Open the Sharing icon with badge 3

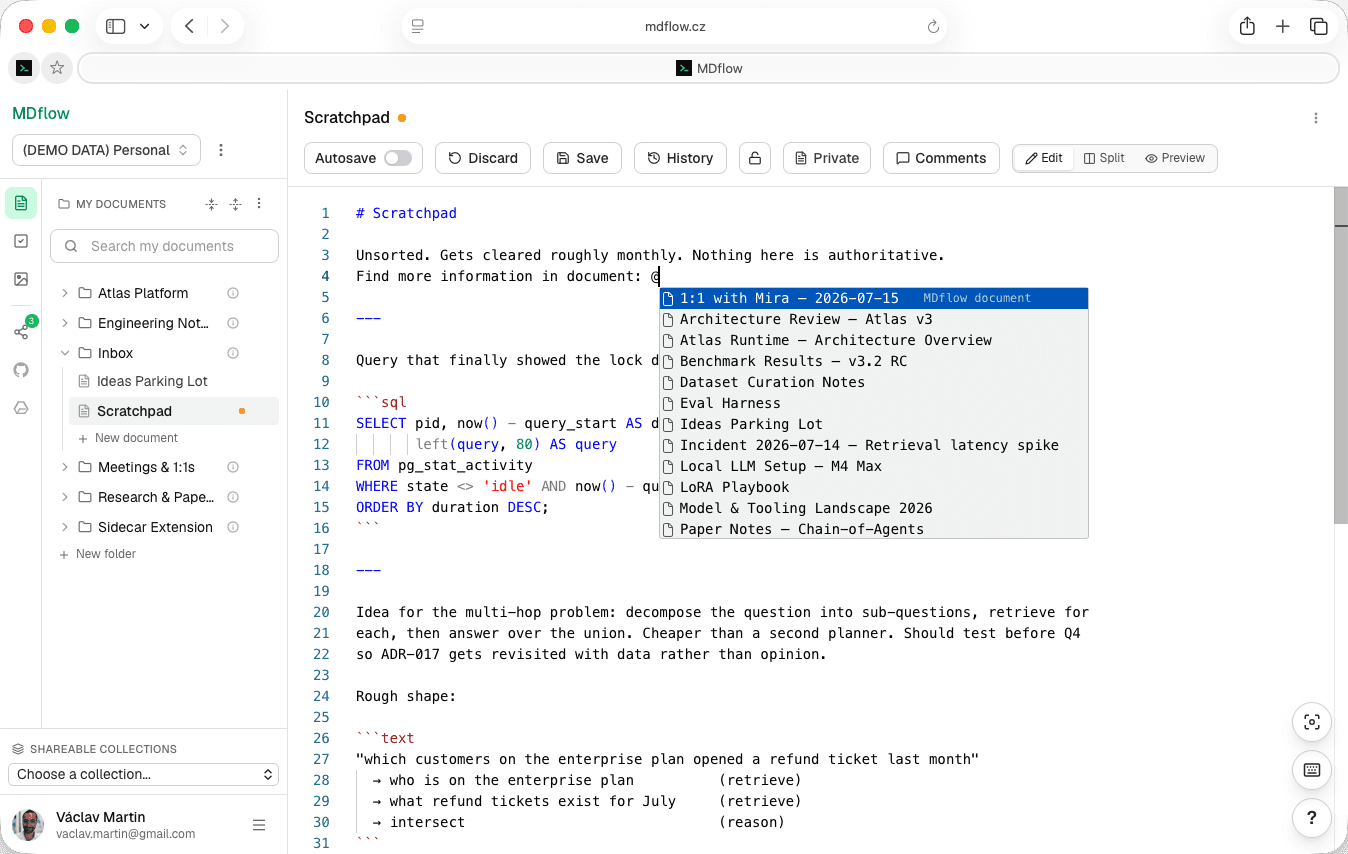coord(21,331)
